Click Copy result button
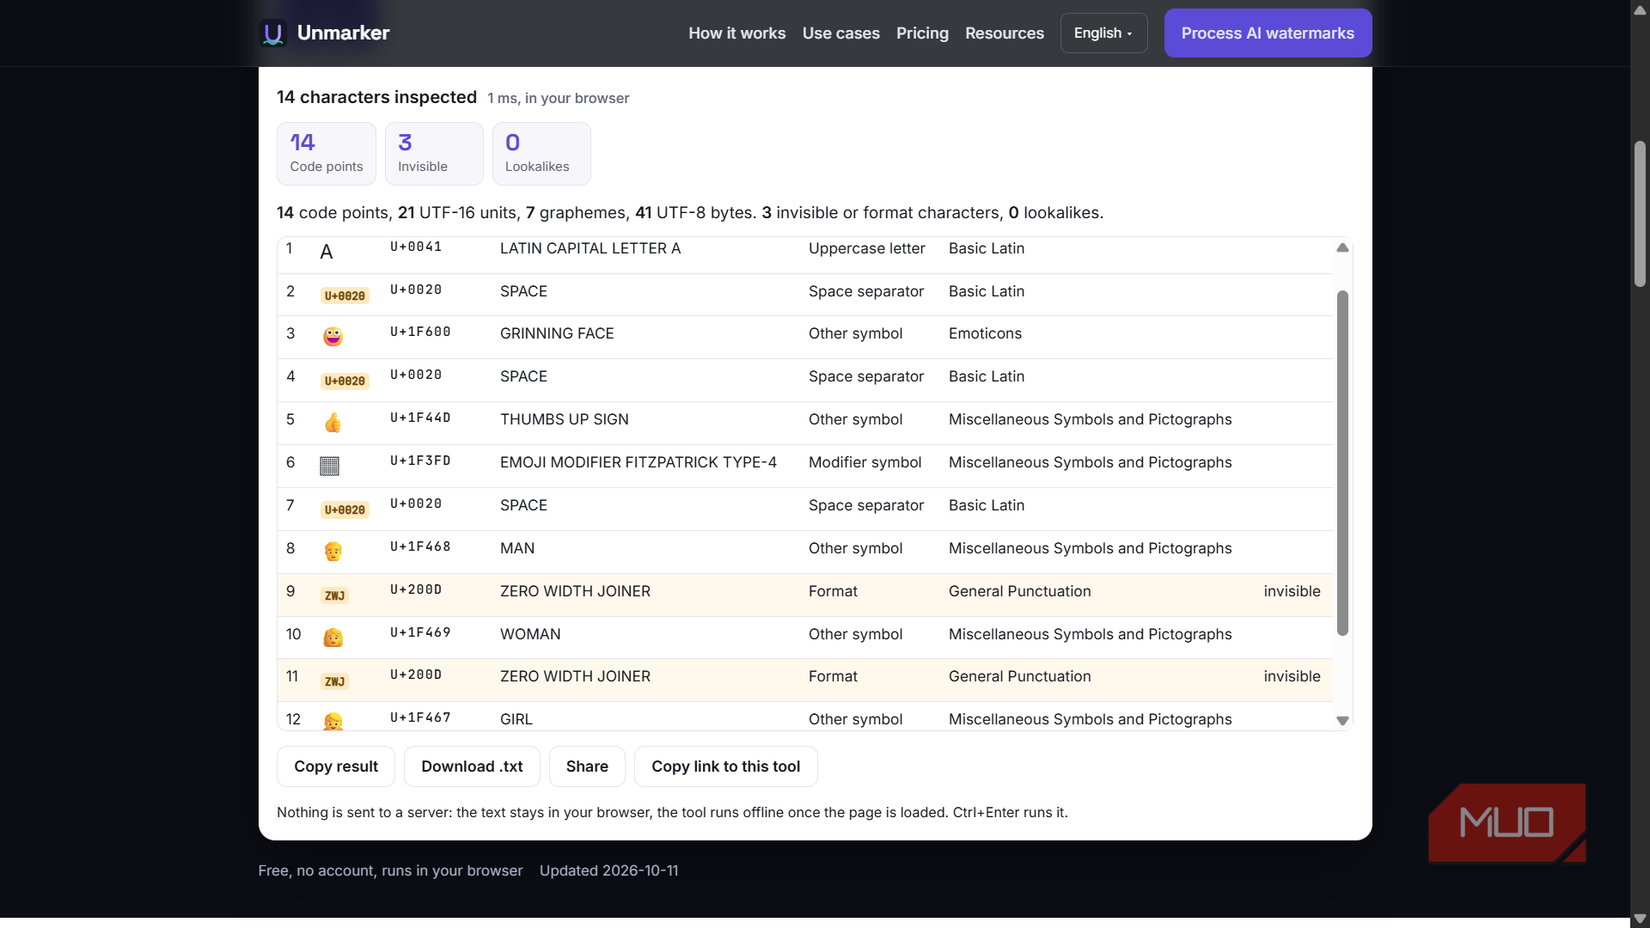Image resolution: width=1650 pixels, height=928 pixels. (336, 766)
